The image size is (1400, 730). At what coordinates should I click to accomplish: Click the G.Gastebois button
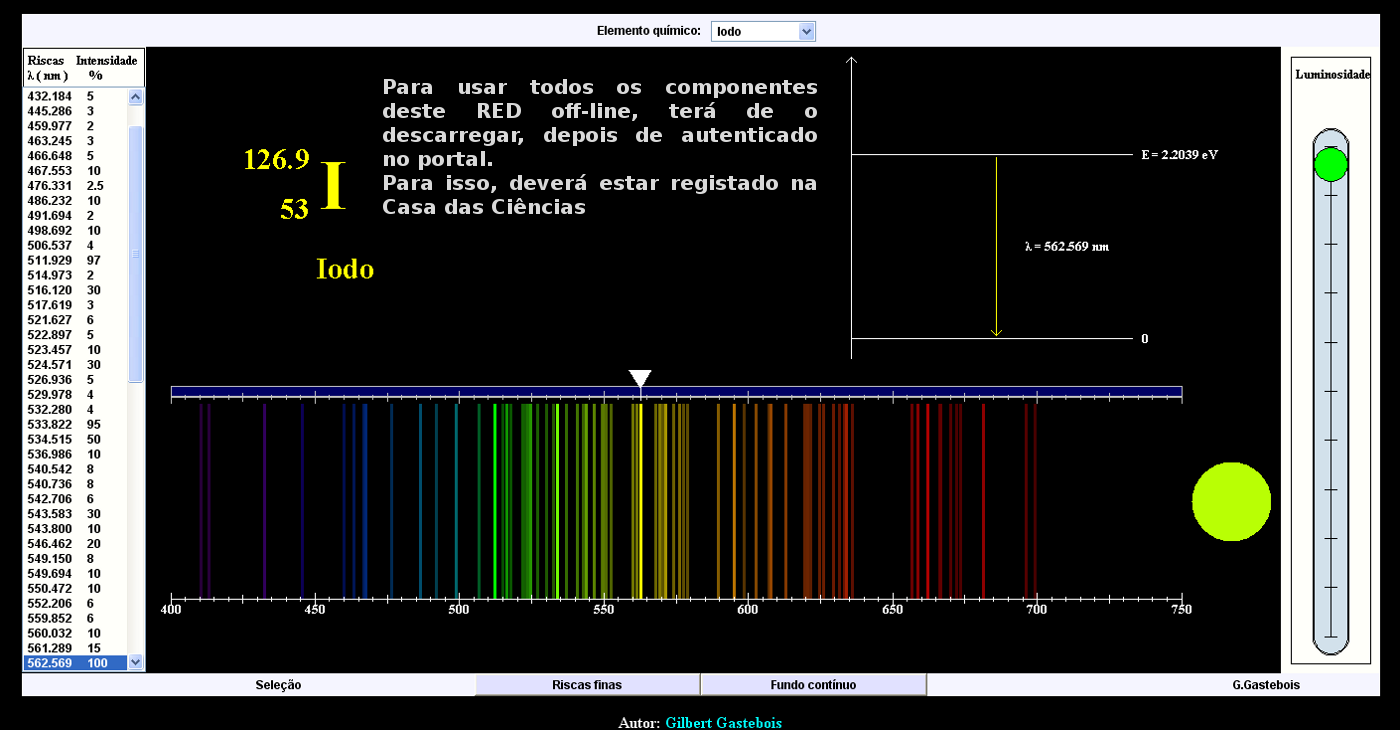point(1265,685)
